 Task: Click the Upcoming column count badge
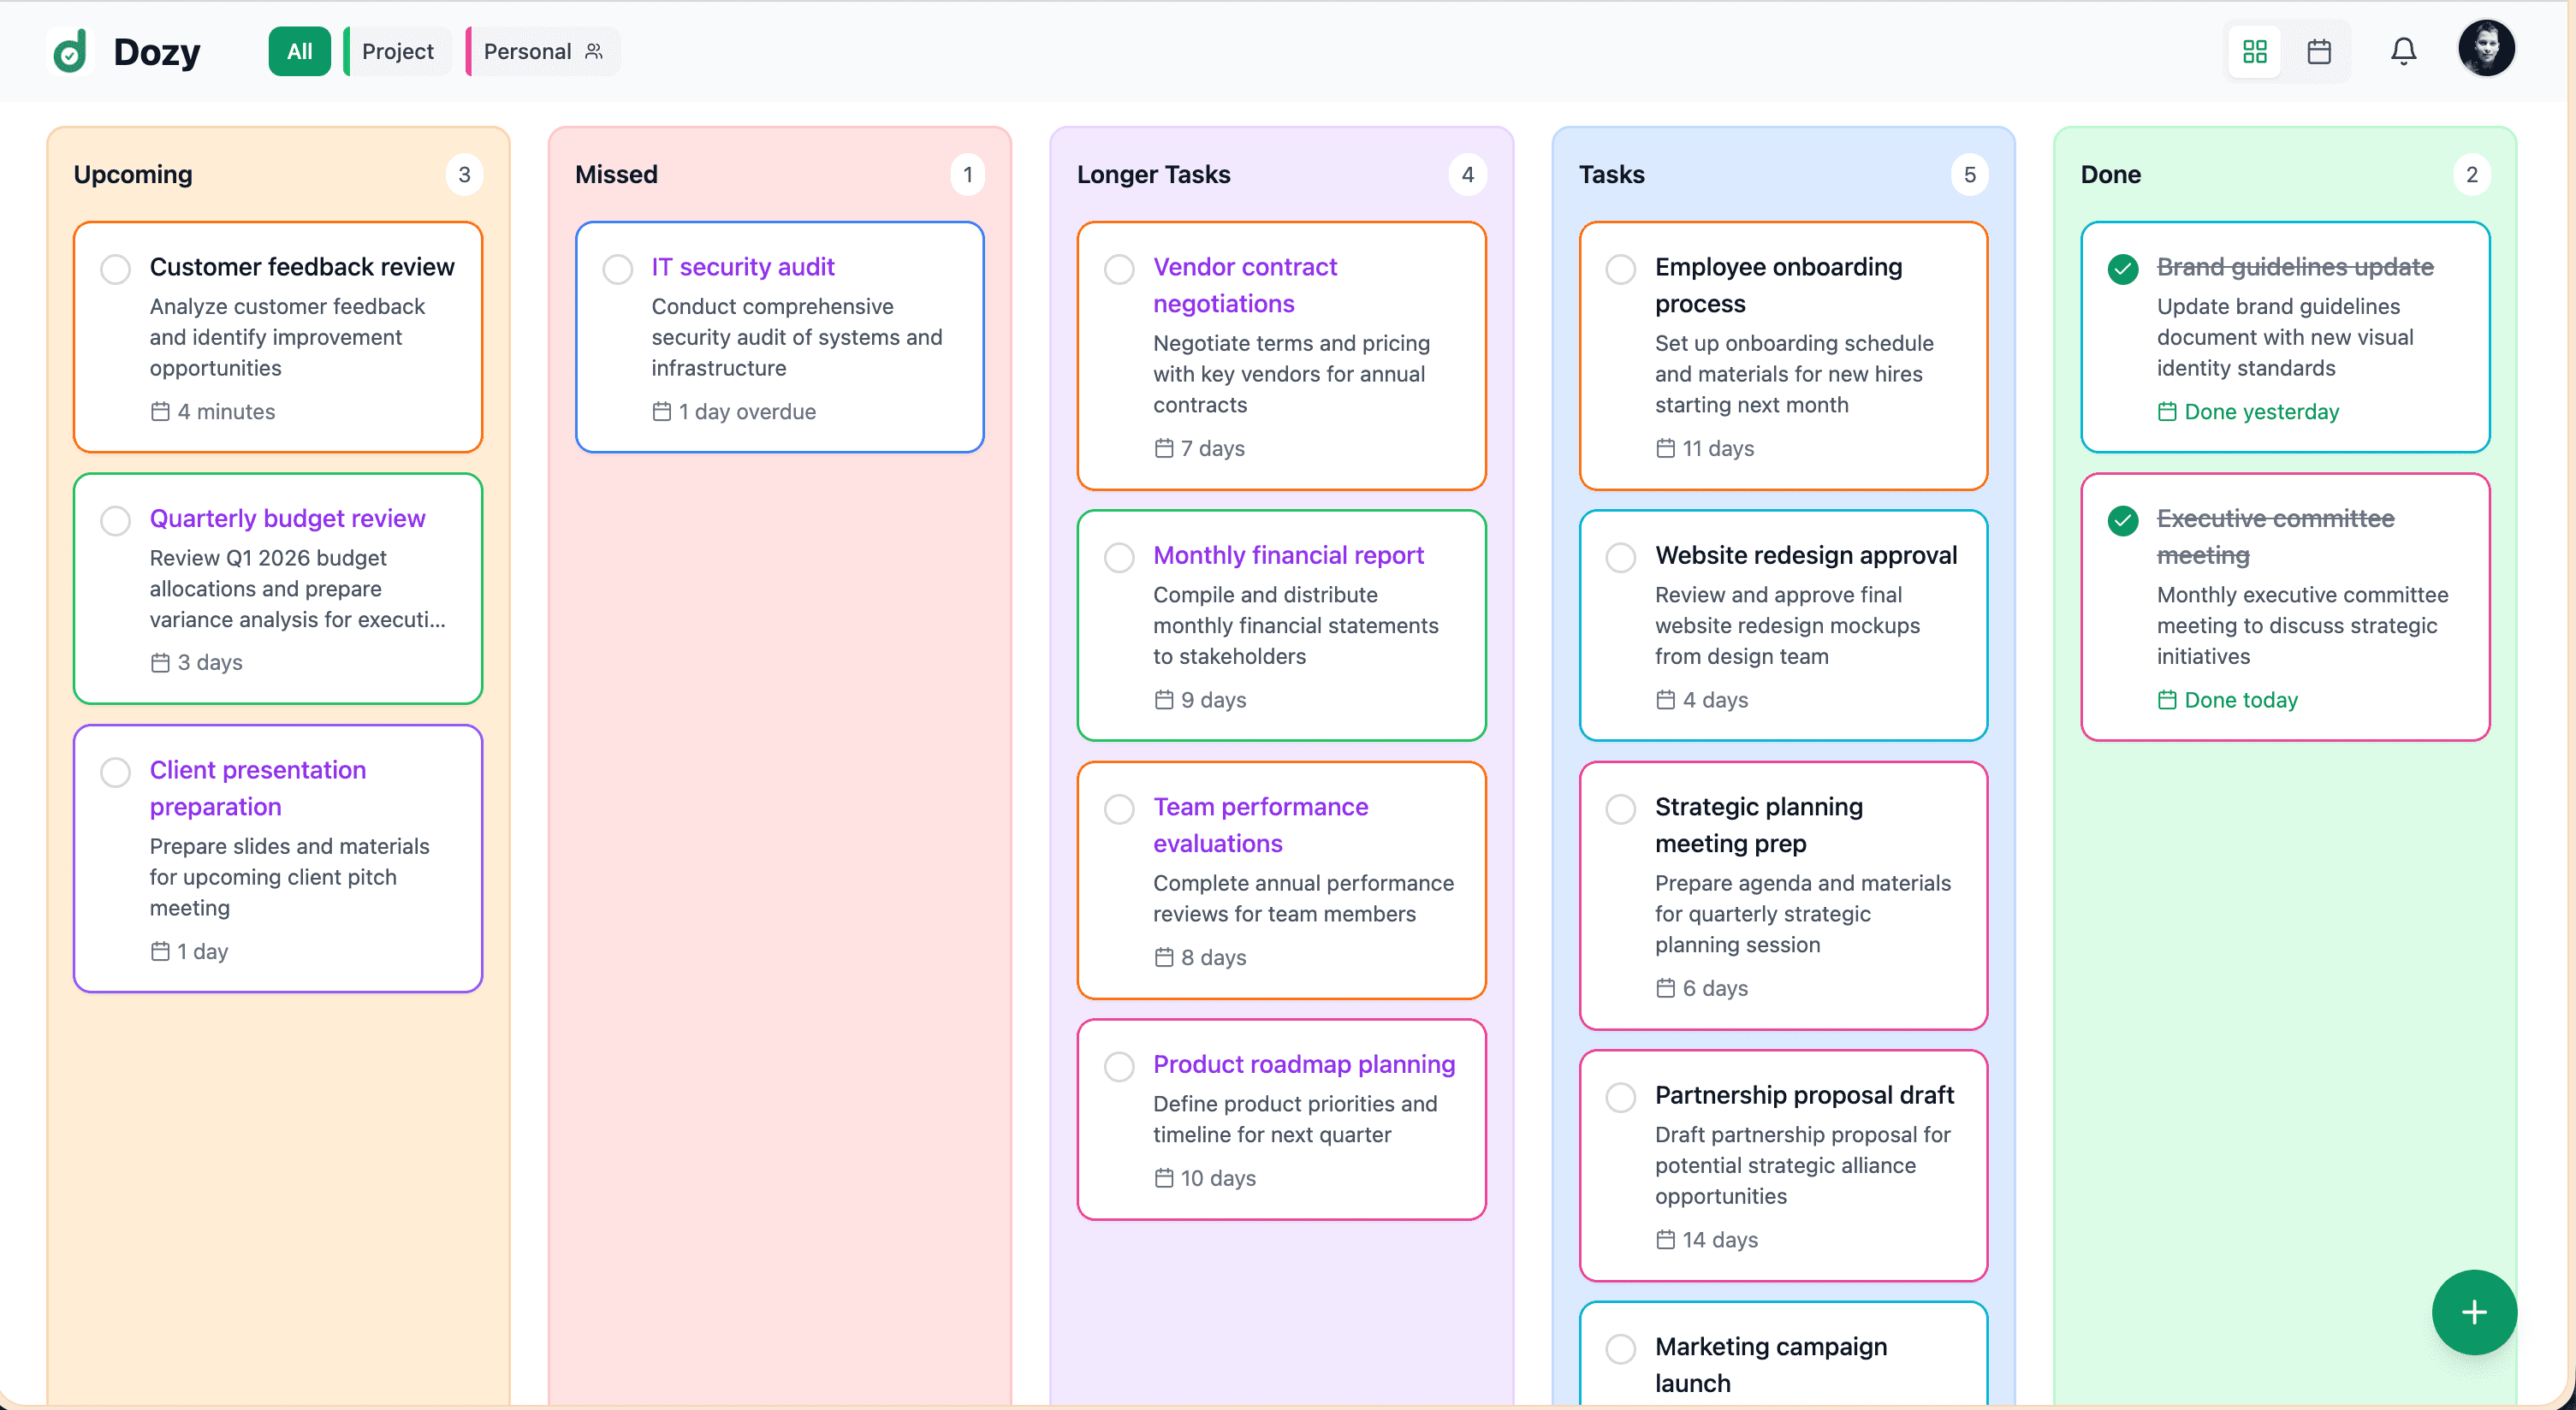pyautogui.click(x=464, y=174)
